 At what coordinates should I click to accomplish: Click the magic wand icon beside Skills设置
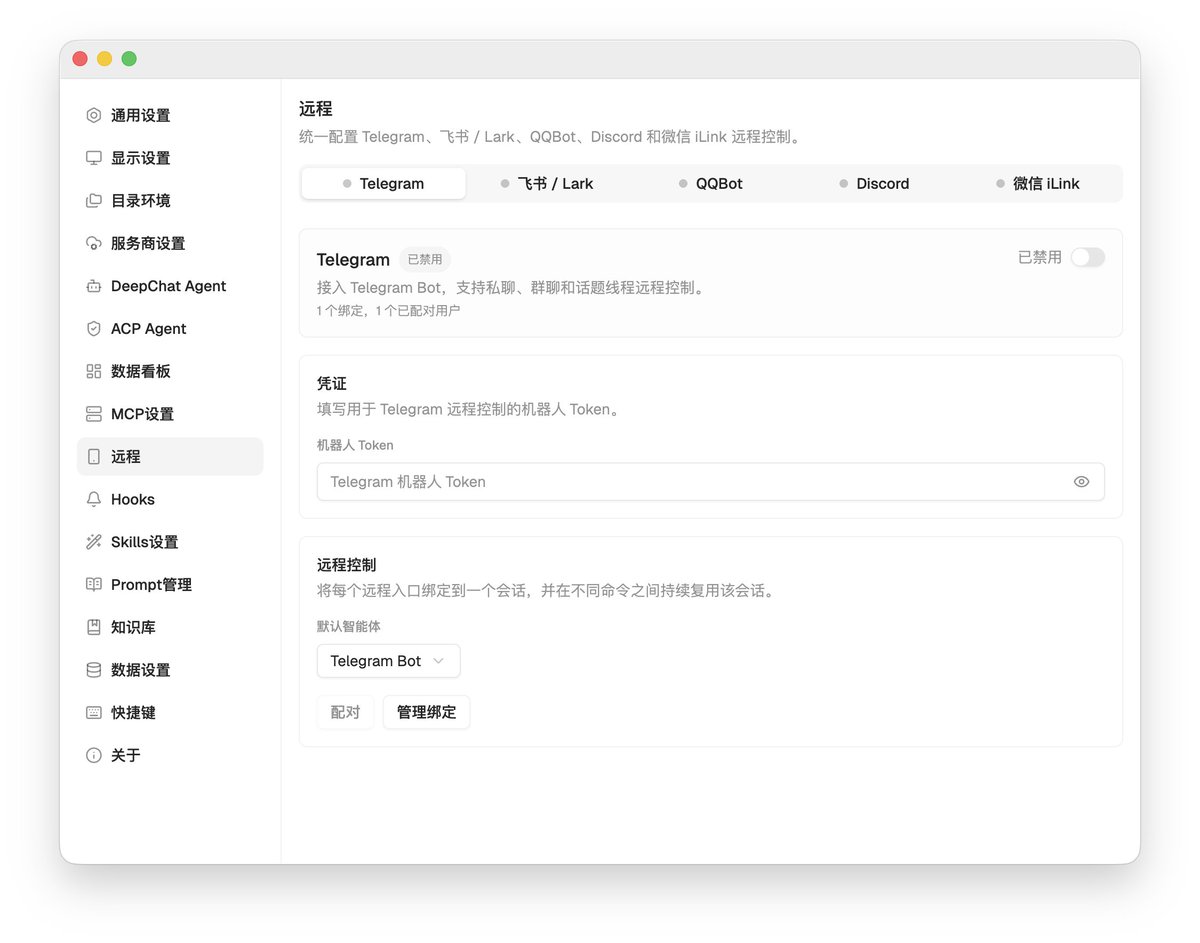point(94,542)
